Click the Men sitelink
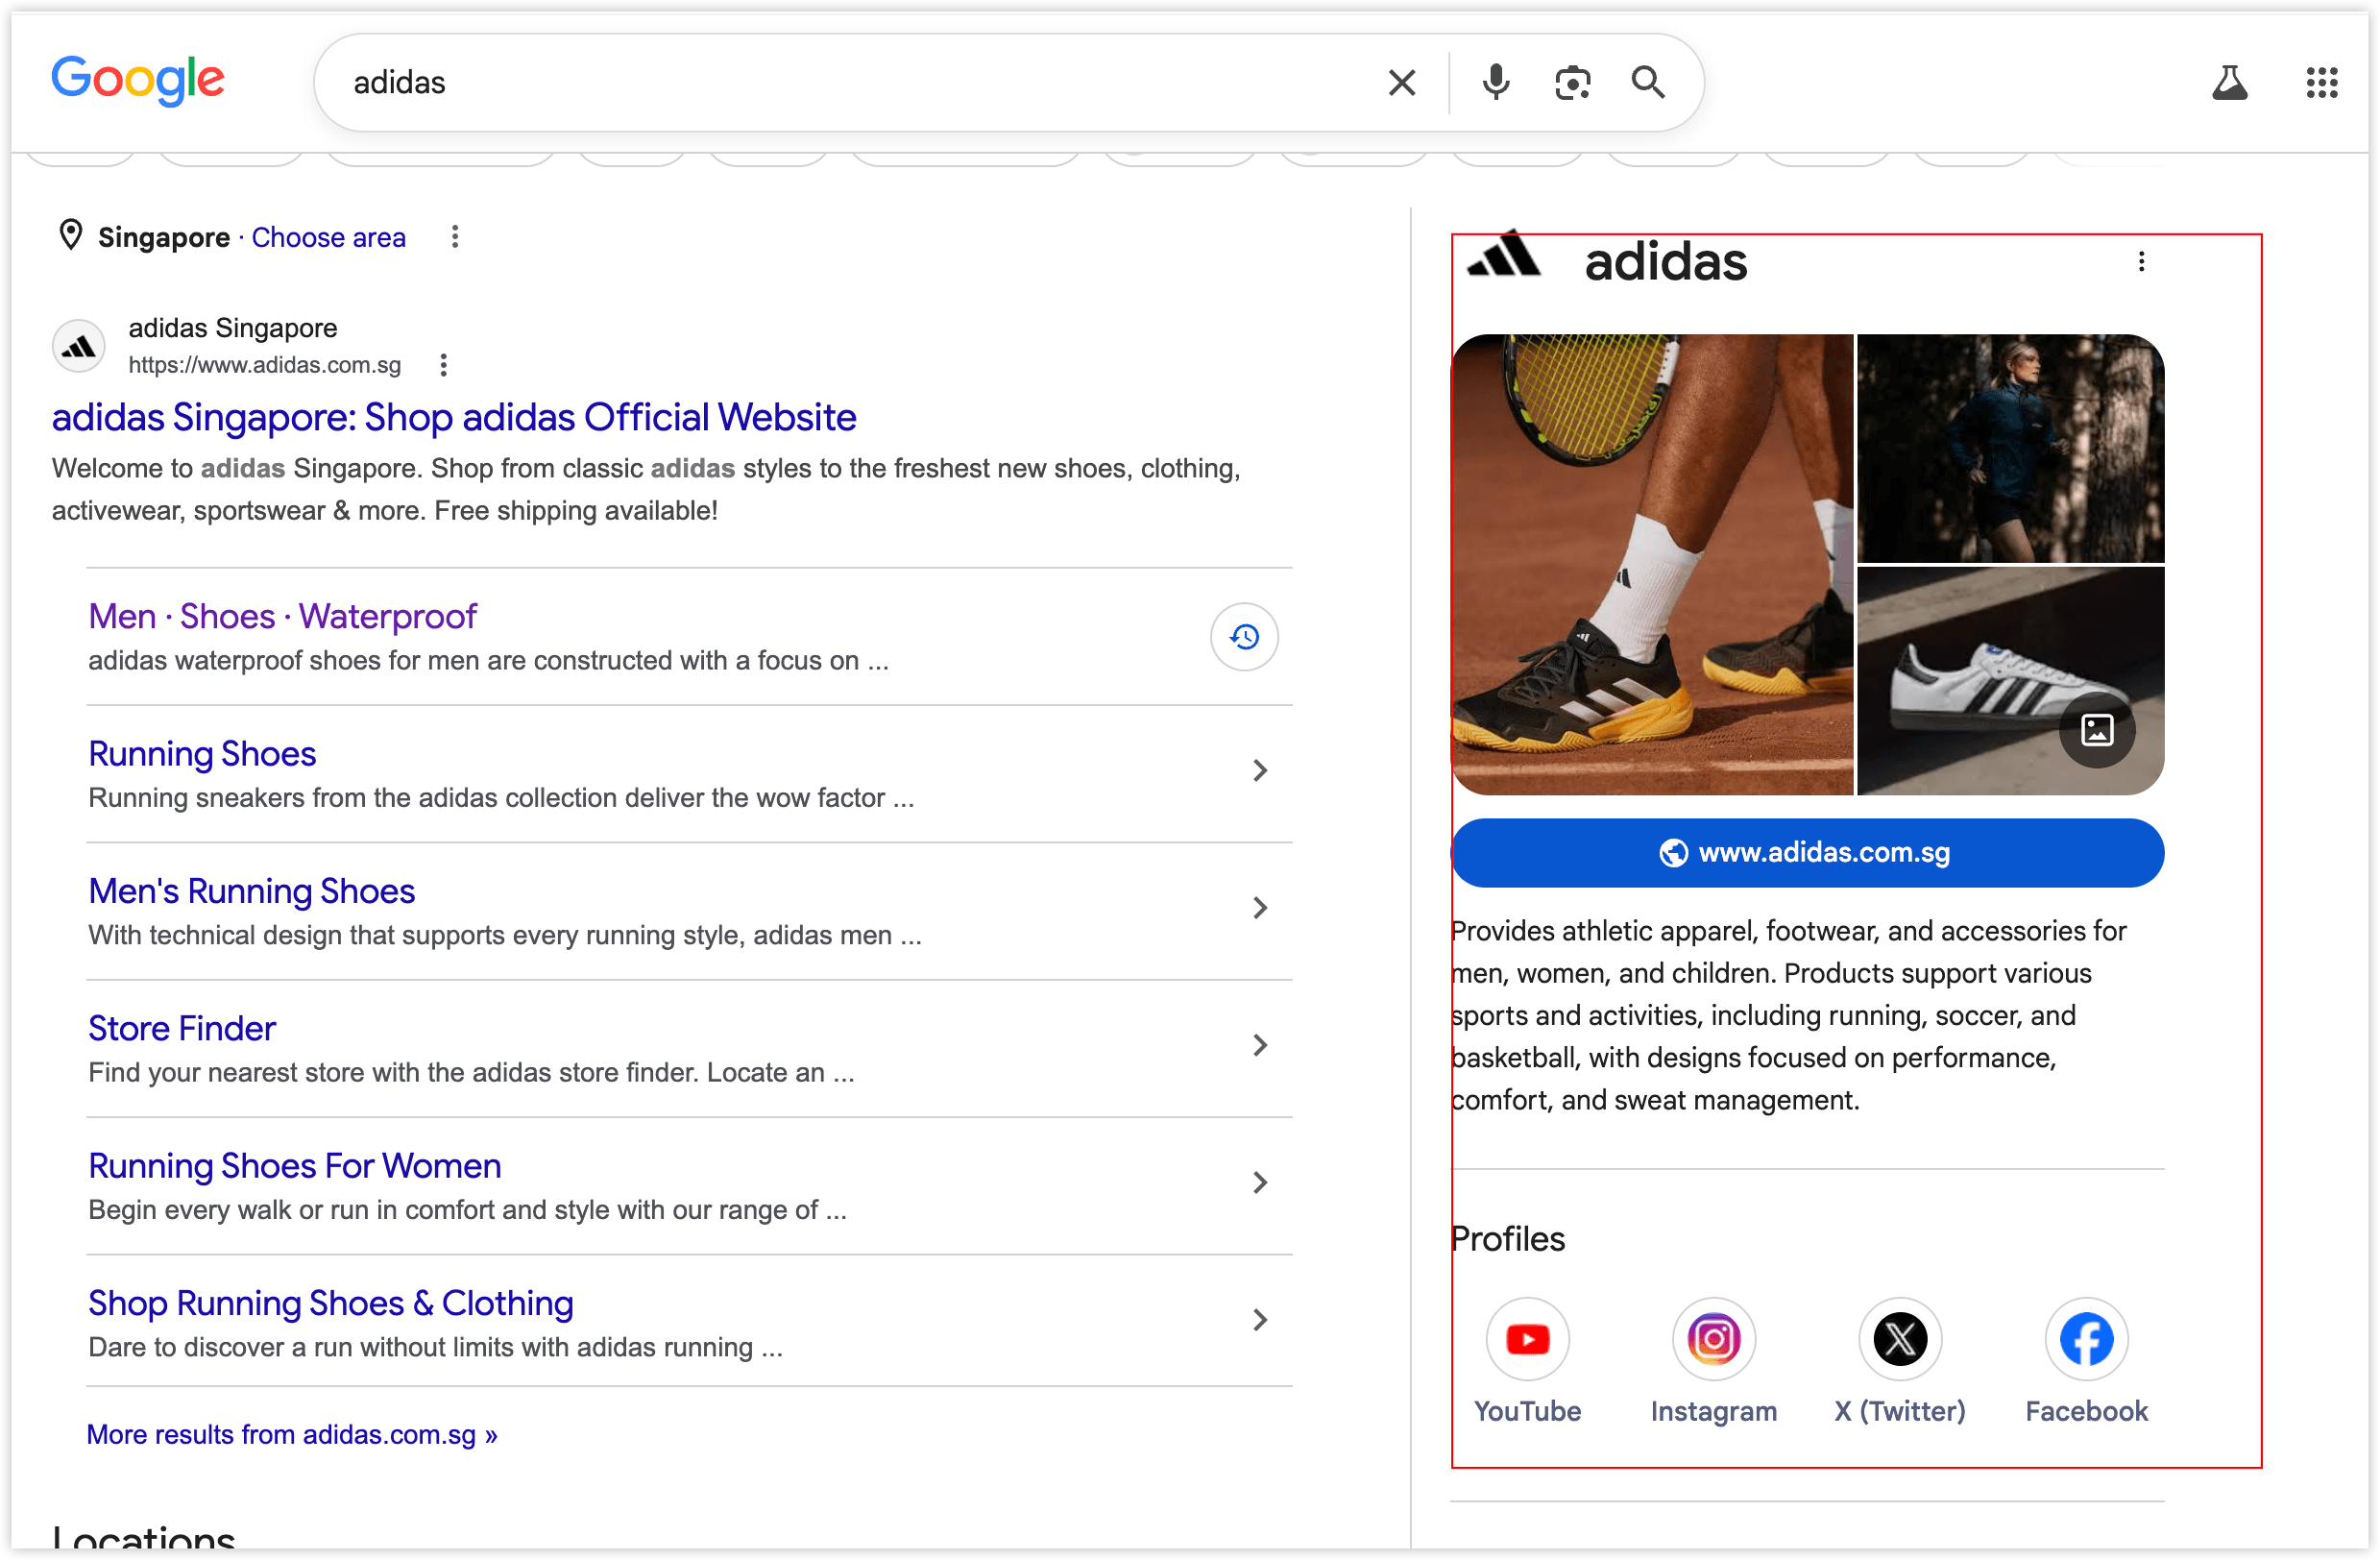The width and height of the screenshot is (2380, 1560). pyautogui.click(x=122, y=616)
